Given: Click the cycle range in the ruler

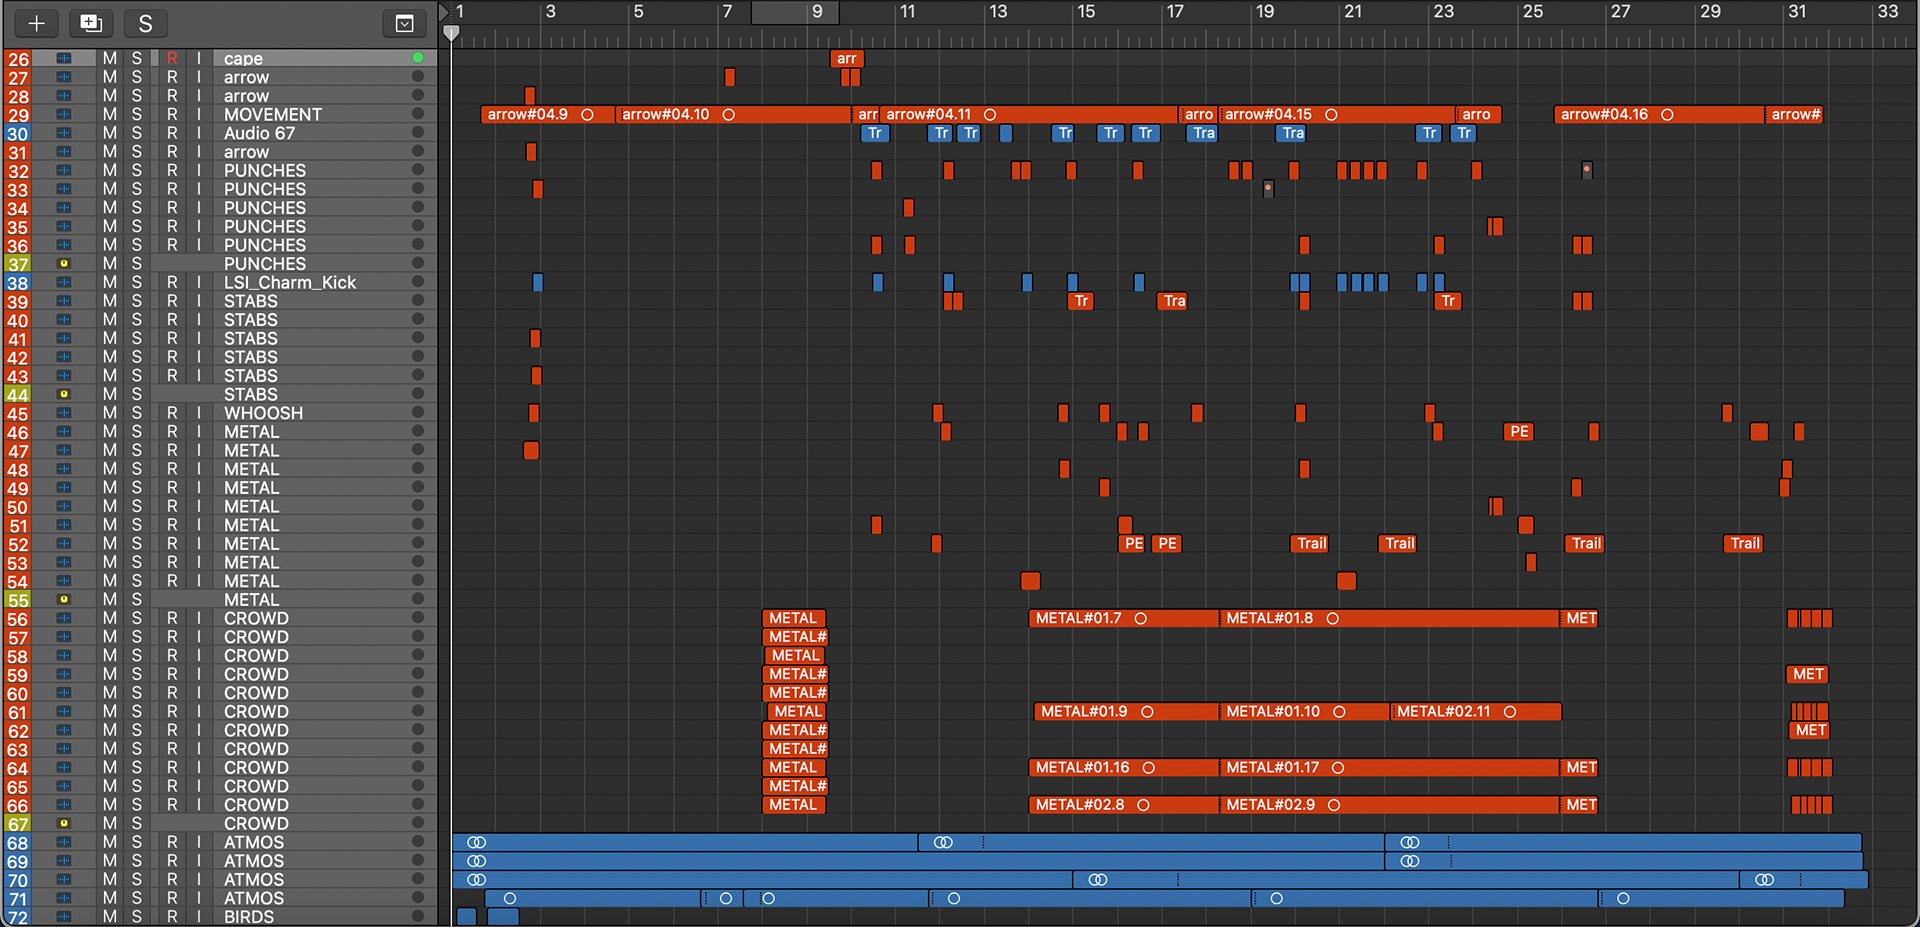Looking at the screenshot, I should (x=795, y=12).
